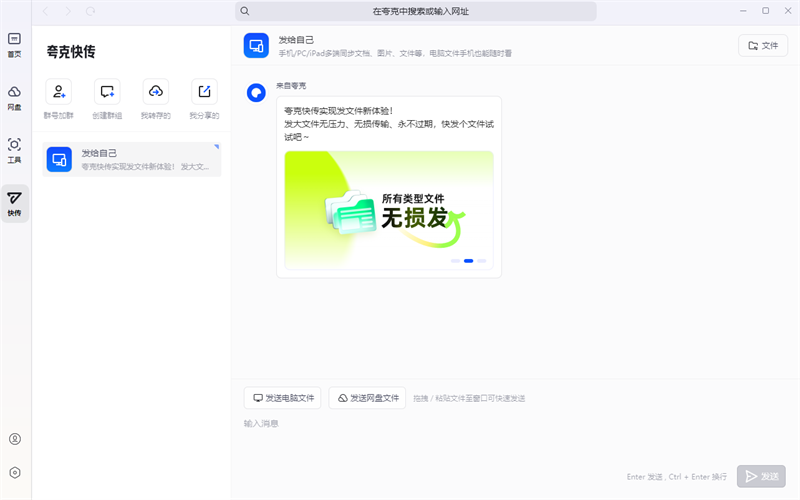Screen dimensions: 800x500
Task: Reload the page with refresh icon
Action: (x=90, y=11)
